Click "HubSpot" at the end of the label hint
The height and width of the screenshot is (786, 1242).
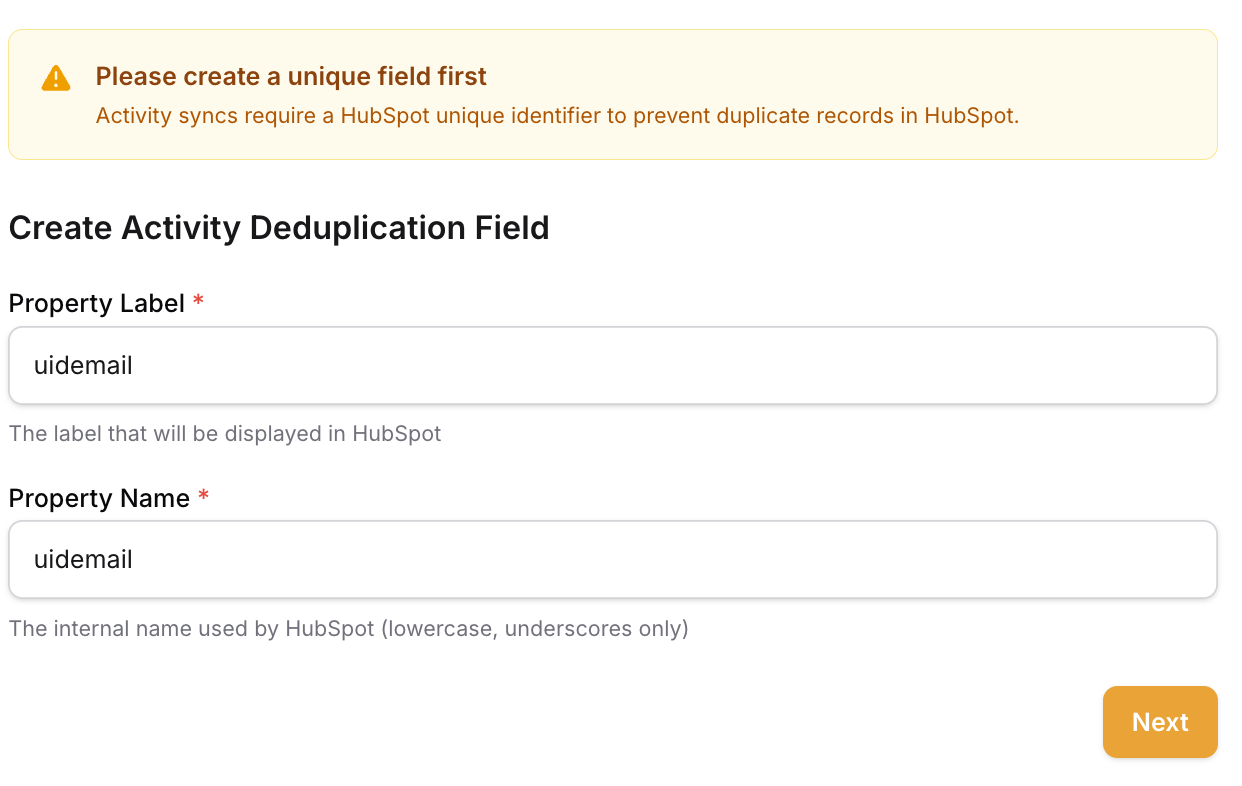click(x=396, y=434)
